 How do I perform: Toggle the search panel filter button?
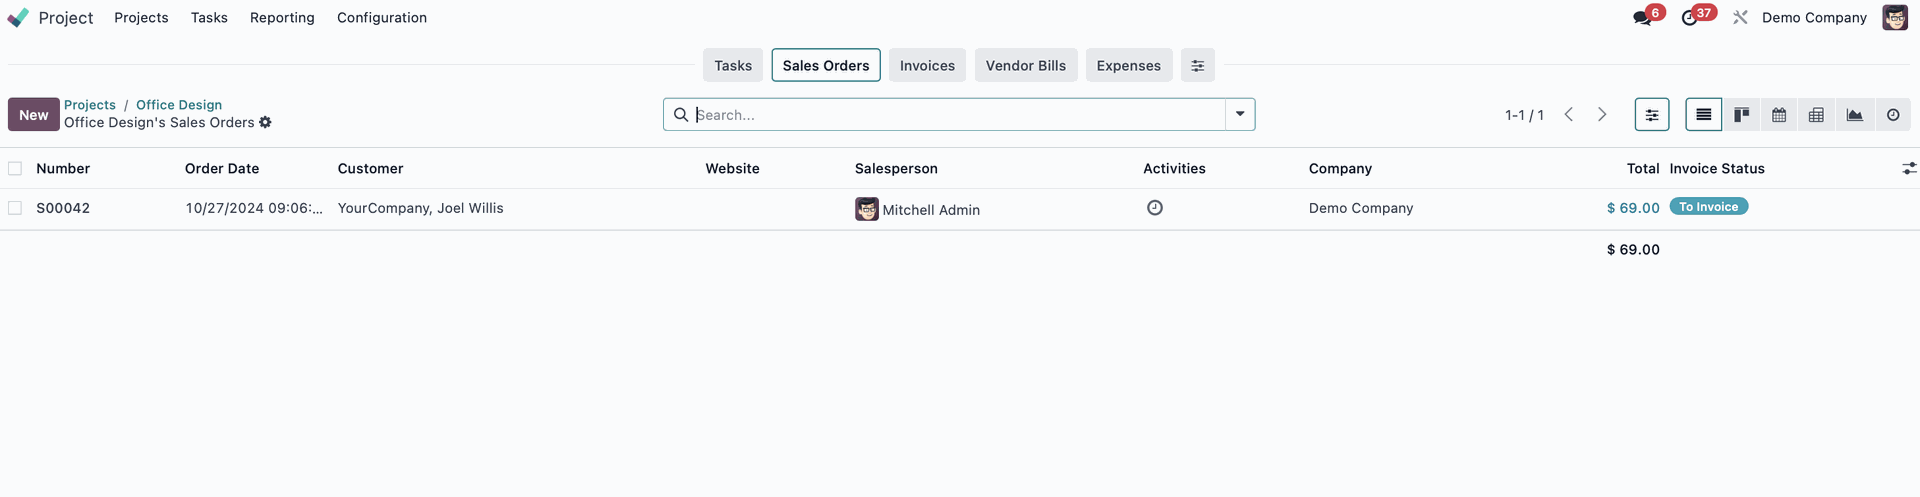pyautogui.click(x=1652, y=115)
